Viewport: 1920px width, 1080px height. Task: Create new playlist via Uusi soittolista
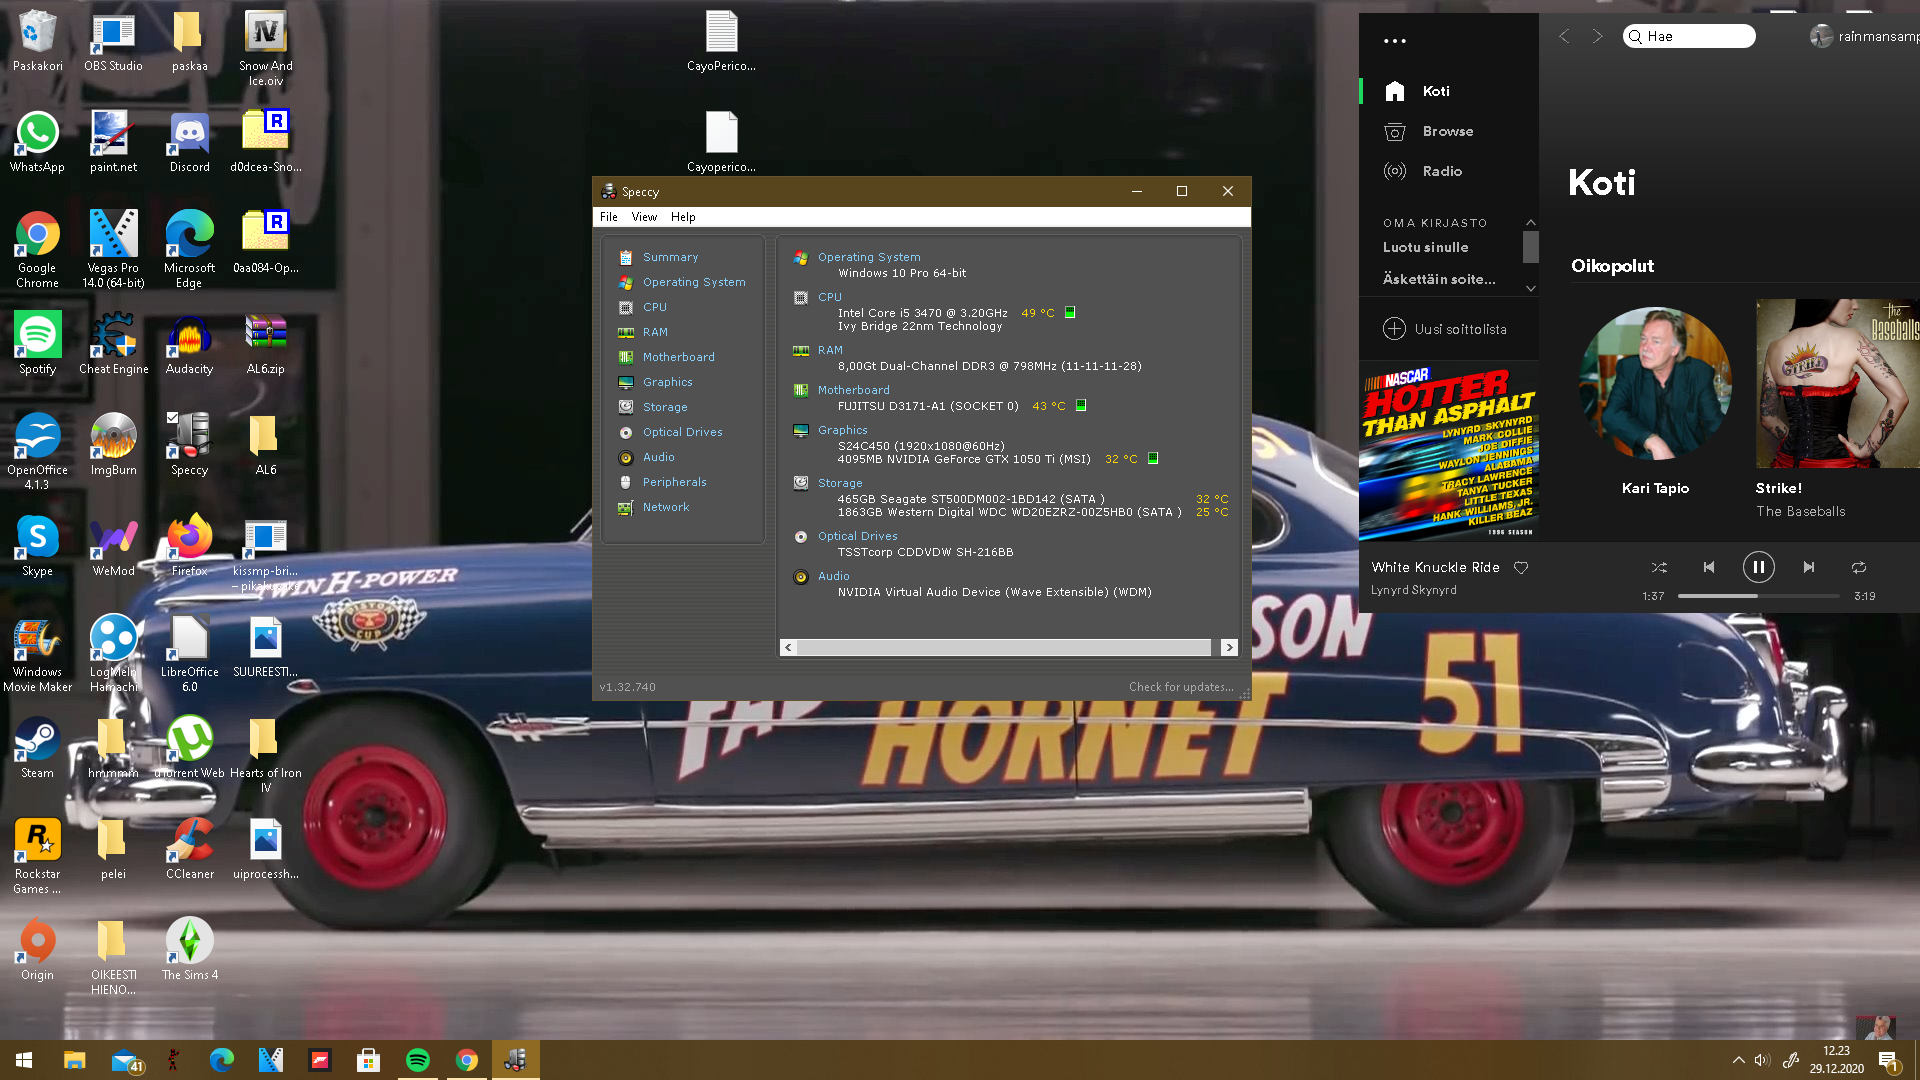1444,329
